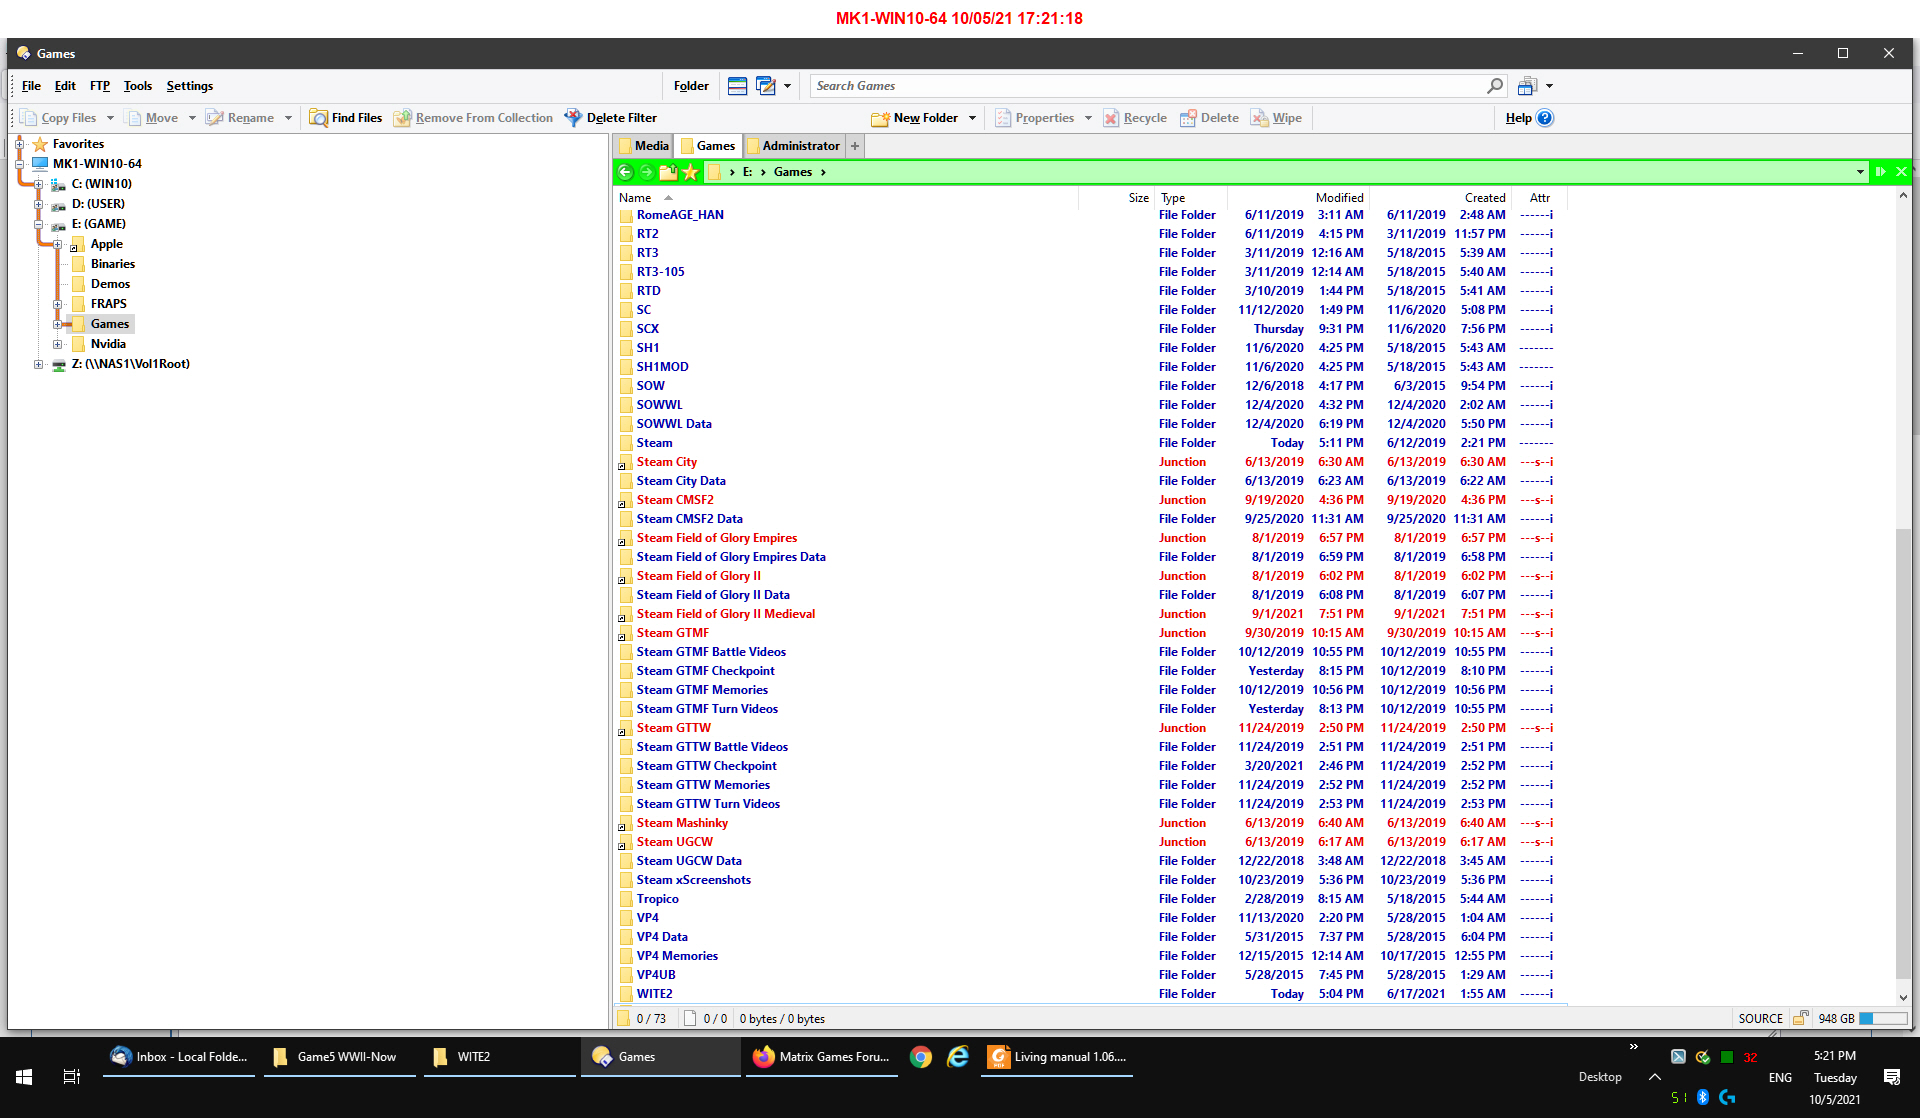Click the Rename toolbar button
Screen dimensions: 1920x1118
[x=240, y=118]
